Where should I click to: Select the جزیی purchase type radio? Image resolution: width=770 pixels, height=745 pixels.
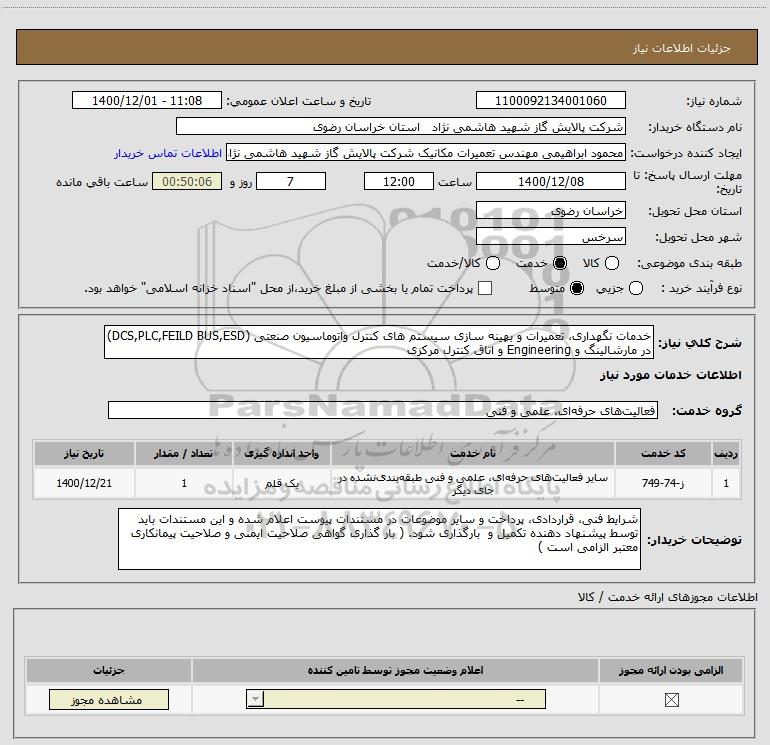[636, 288]
